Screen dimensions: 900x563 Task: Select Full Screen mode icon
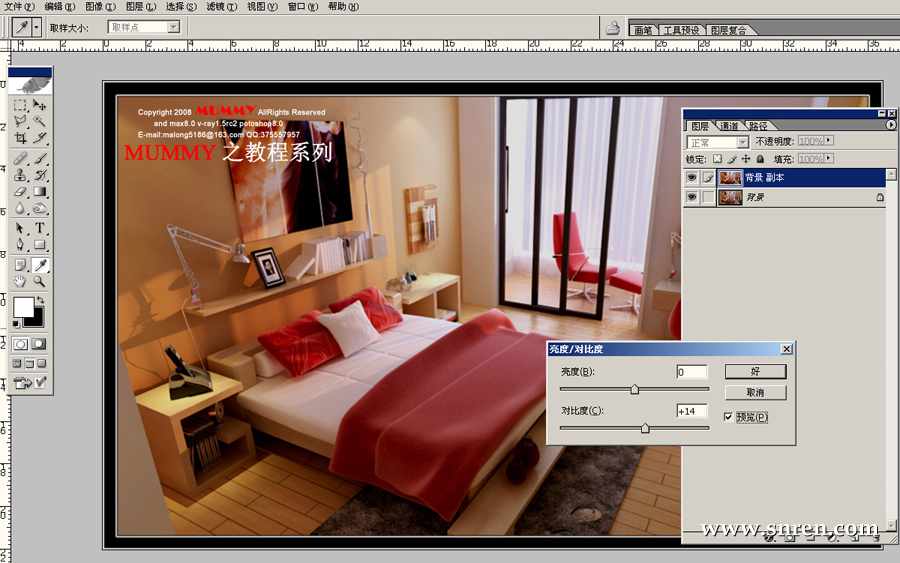(42, 363)
